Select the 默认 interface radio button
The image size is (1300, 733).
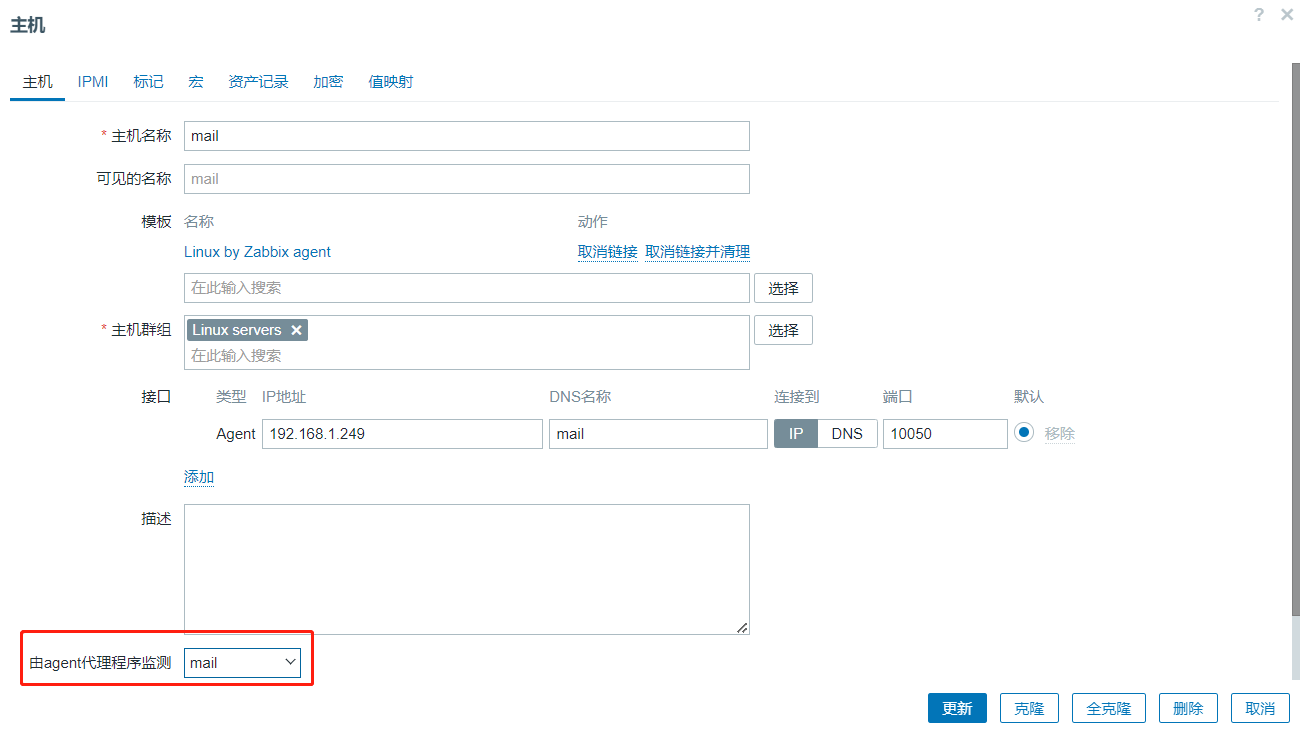tap(1022, 431)
